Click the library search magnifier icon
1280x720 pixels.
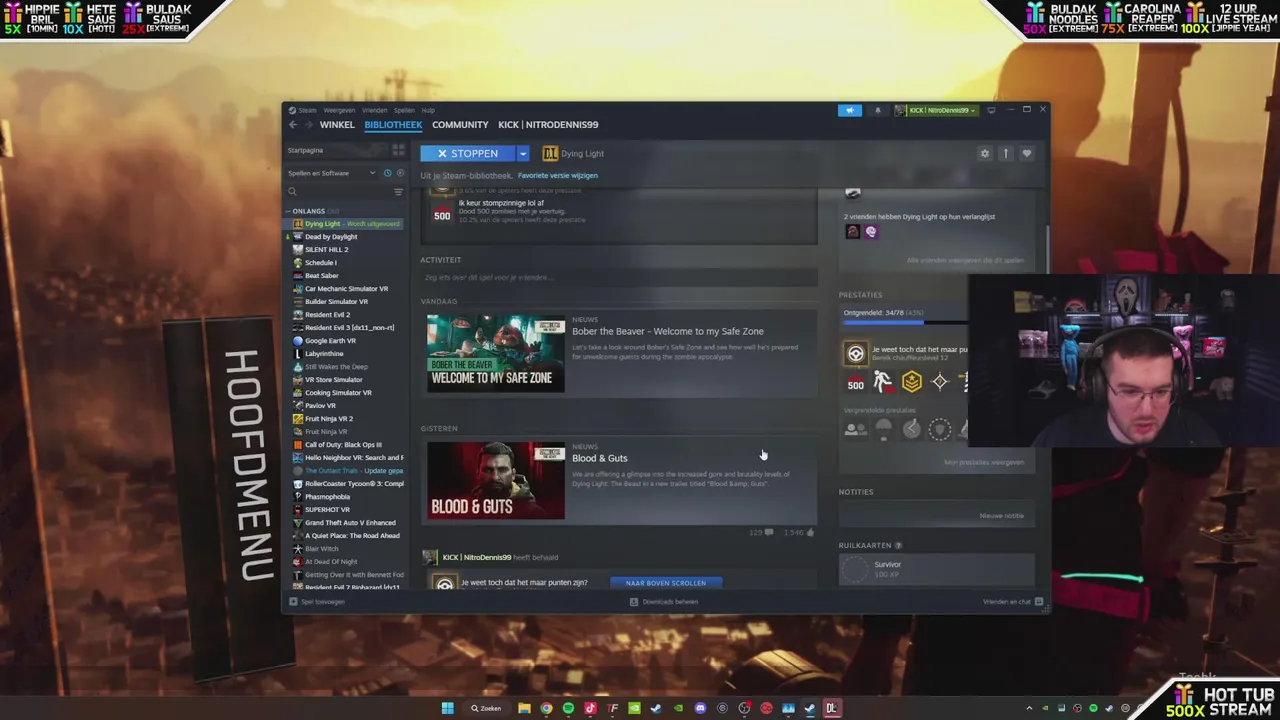[x=293, y=192]
